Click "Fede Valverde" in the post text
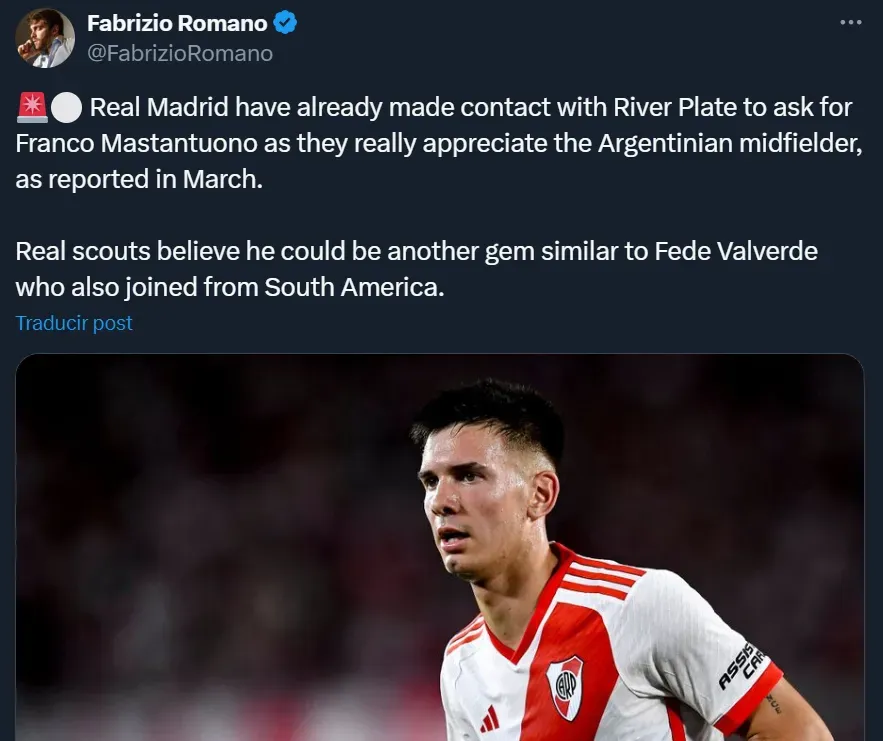 736,251
